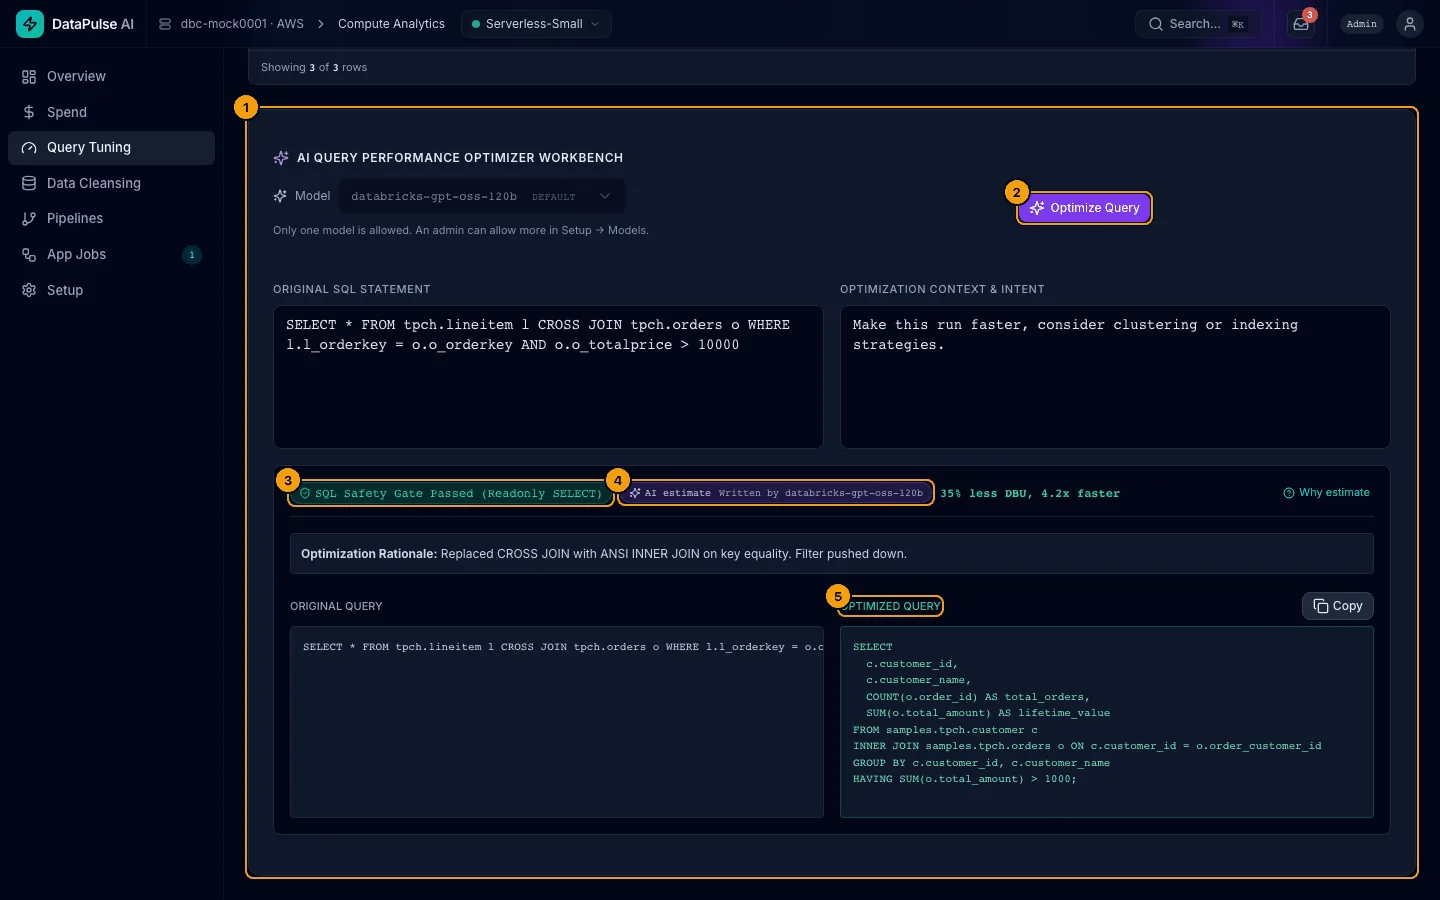Click the workspace server icon near dbc-mock0001

165,24
